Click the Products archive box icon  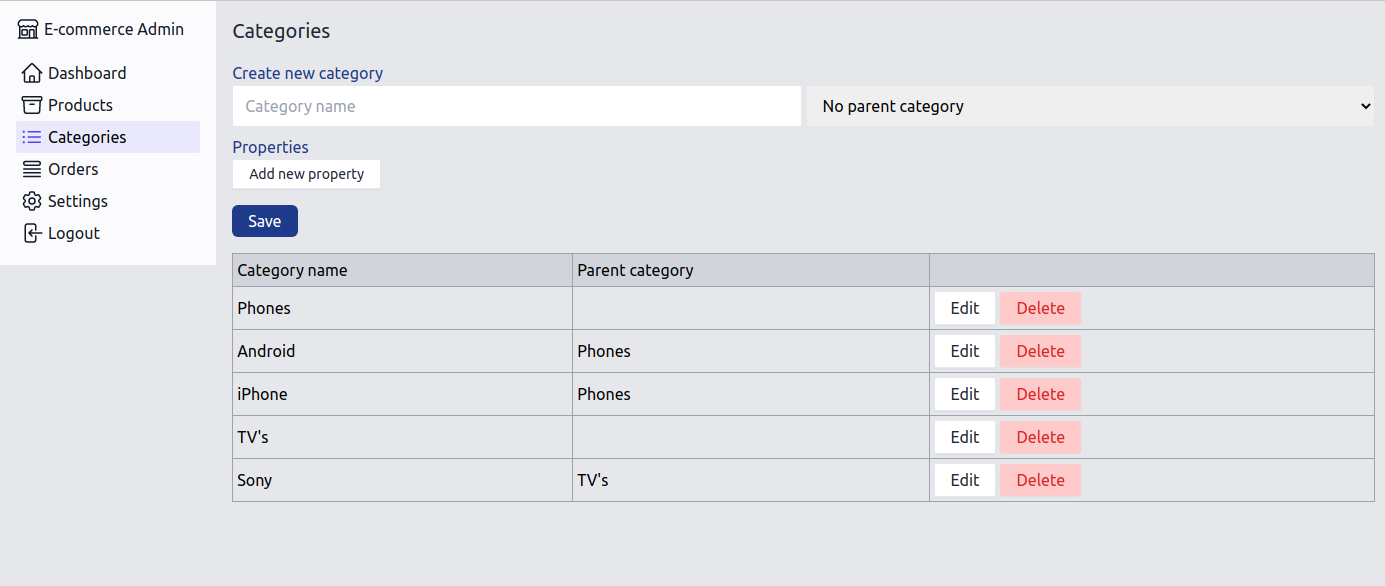[x=32, y=105]
